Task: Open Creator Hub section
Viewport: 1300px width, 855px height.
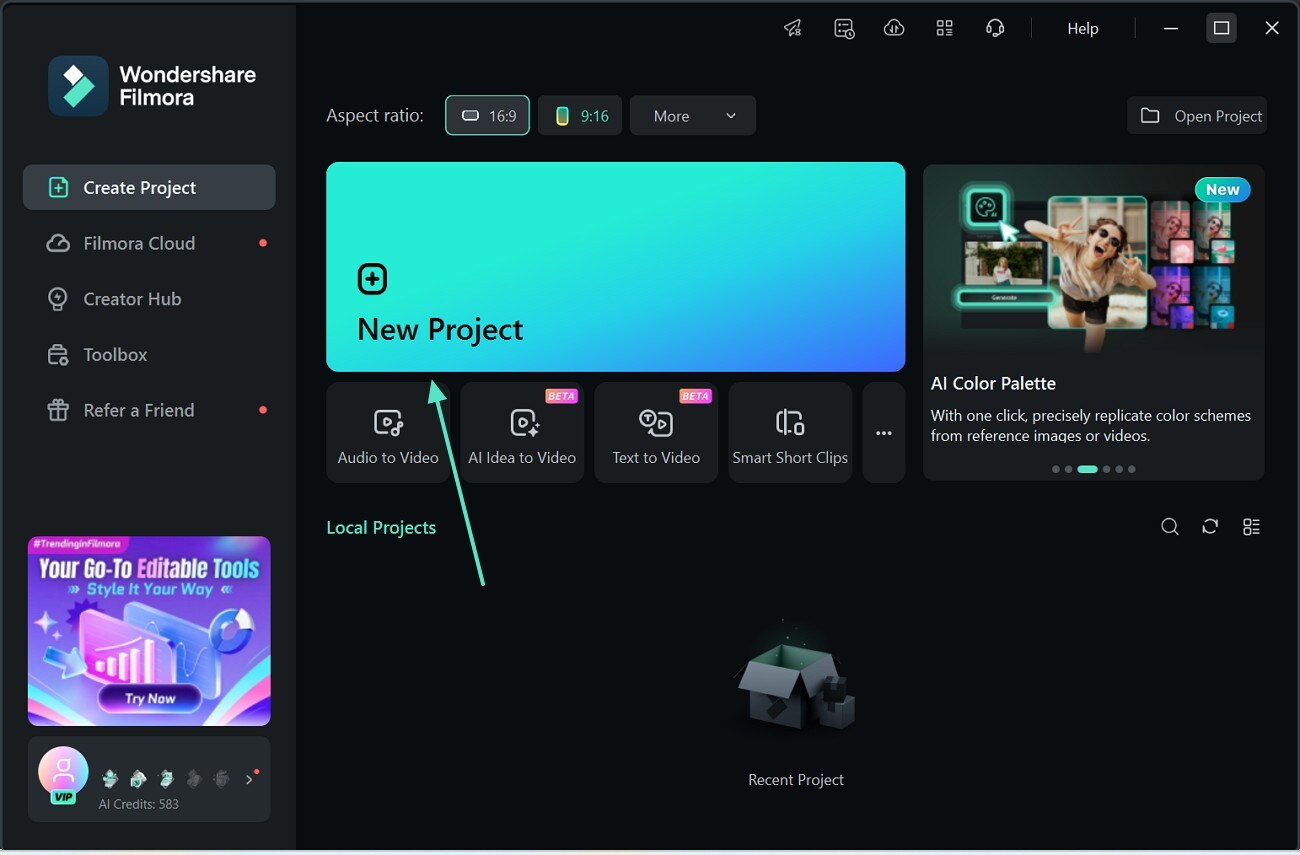Action: tap(149, 299)
